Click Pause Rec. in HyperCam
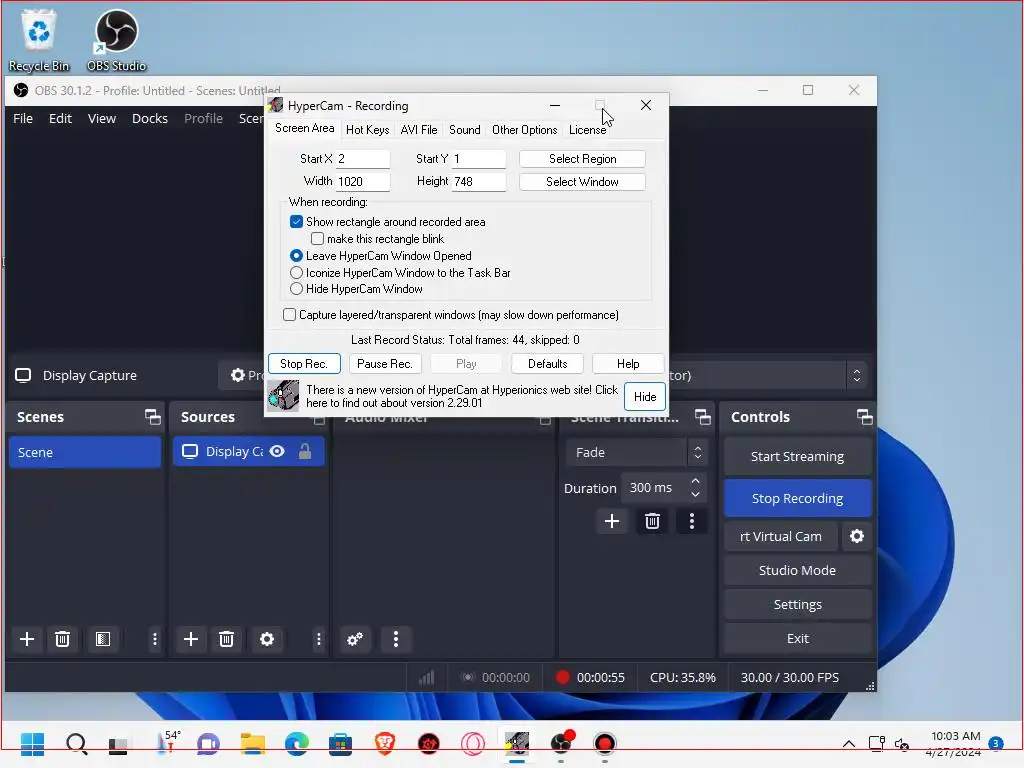The height and width of the screenshot is (768, 1024). (x=385, y=364)
